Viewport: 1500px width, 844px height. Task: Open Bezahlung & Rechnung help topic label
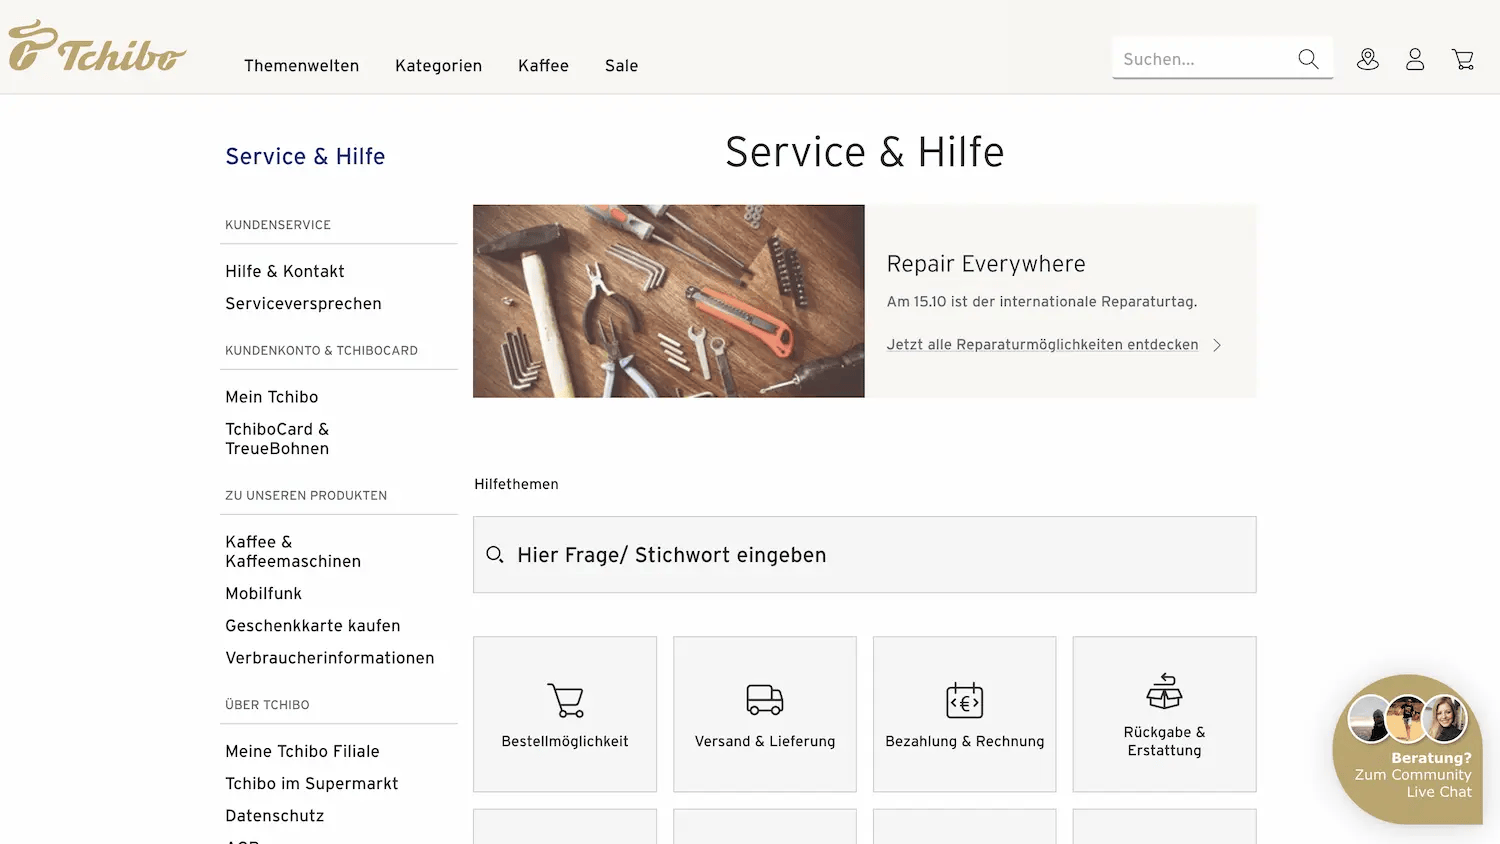[x=965, y=741]
